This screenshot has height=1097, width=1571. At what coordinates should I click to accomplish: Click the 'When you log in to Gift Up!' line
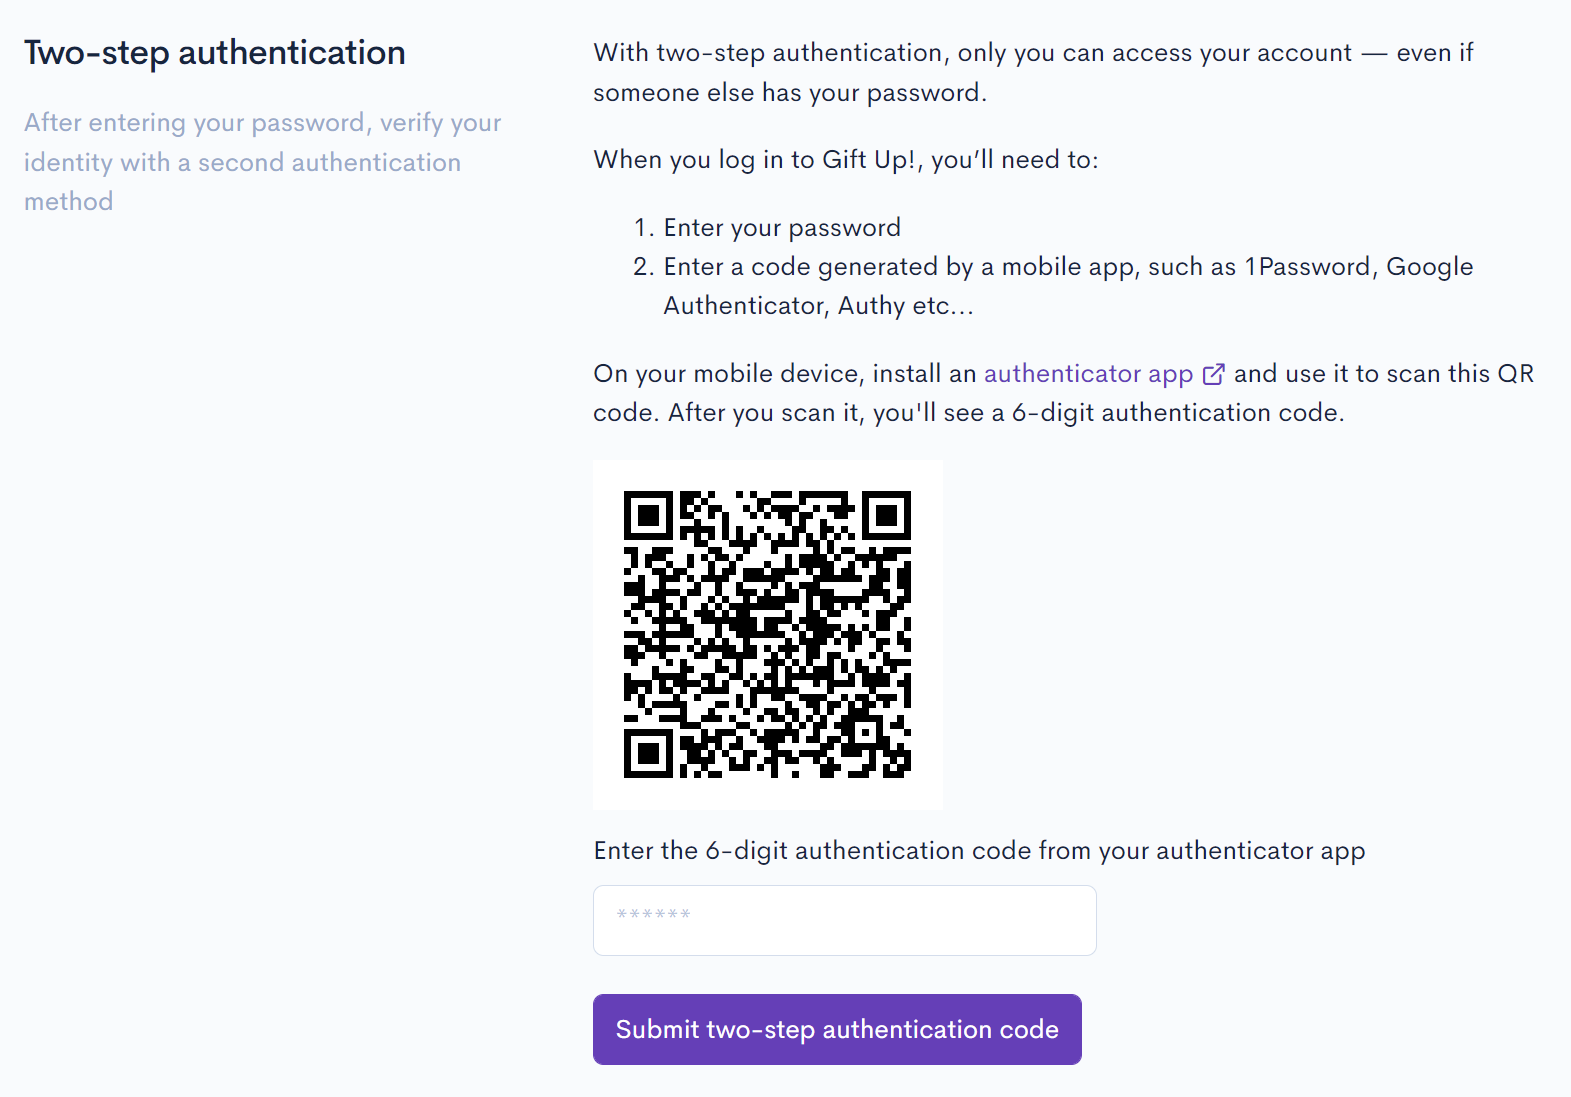(846, 160)
